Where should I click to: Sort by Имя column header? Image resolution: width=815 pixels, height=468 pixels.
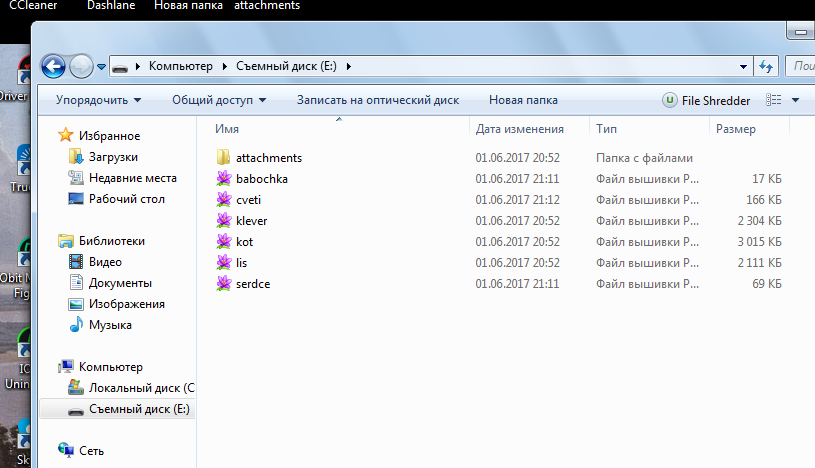tap(227, 129)
